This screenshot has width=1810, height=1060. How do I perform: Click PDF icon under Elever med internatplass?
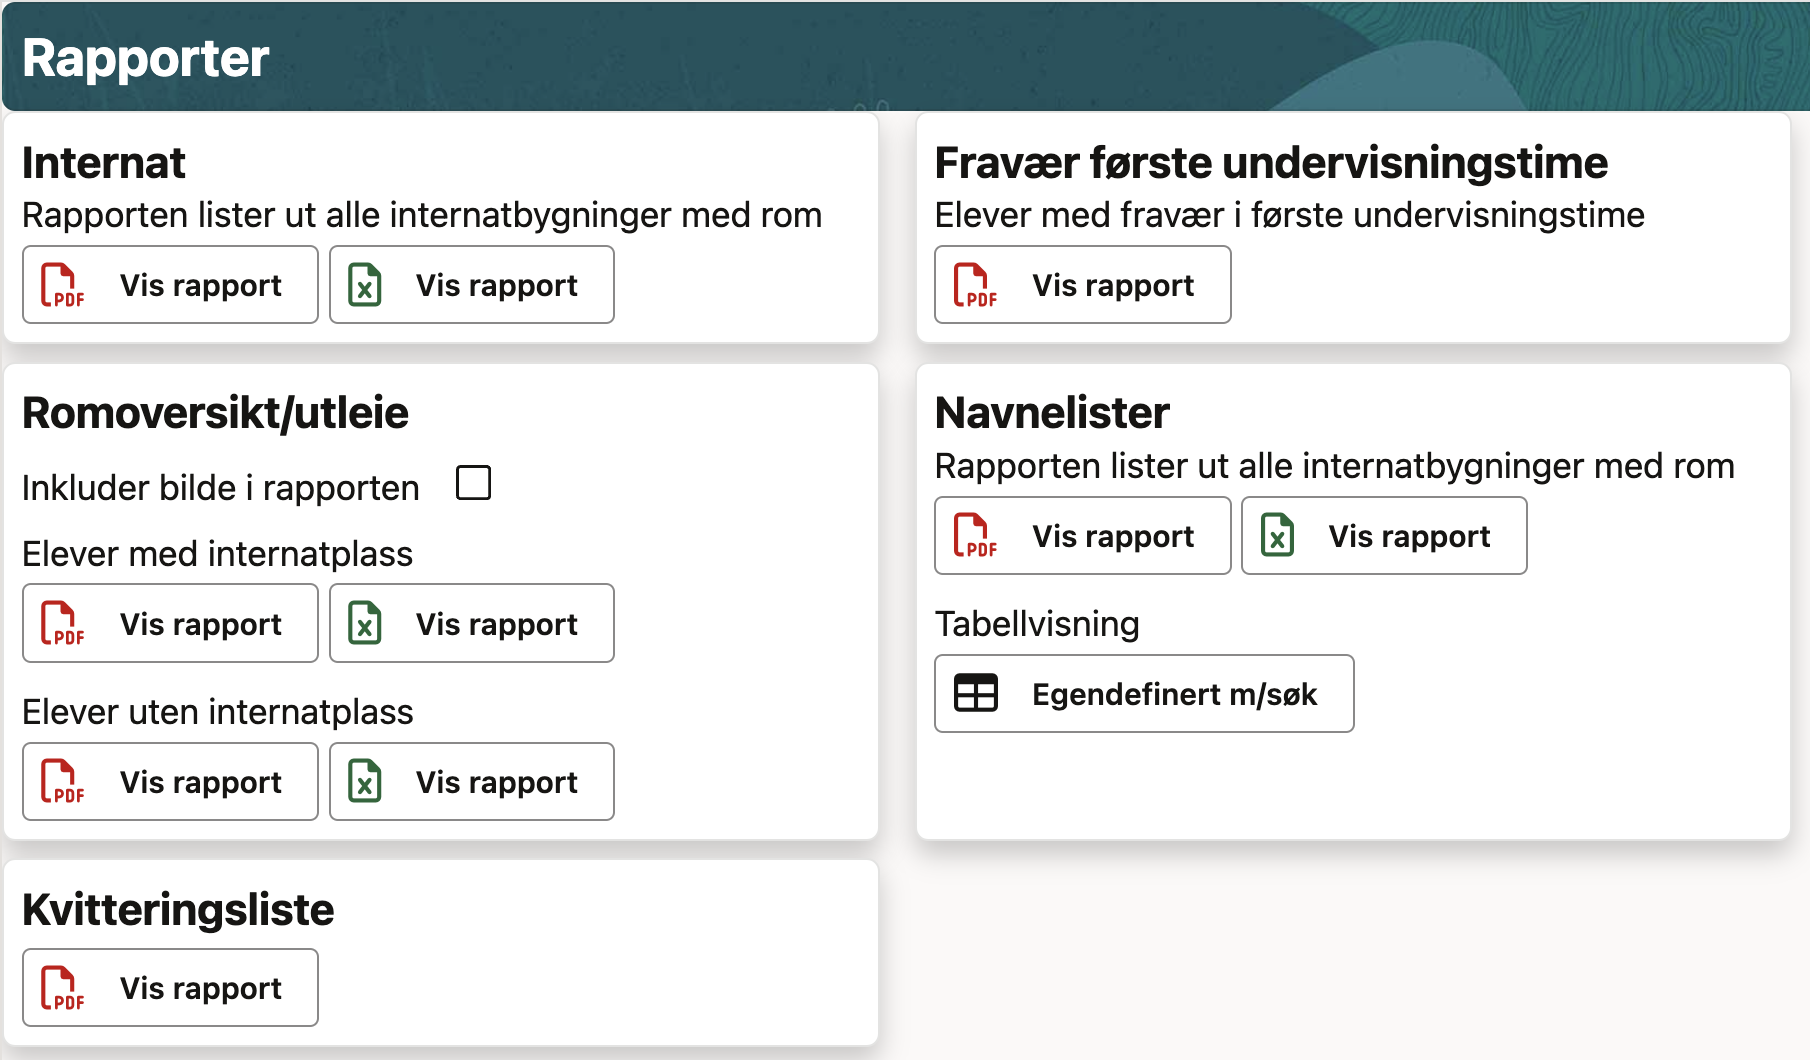tap(62, 623)
